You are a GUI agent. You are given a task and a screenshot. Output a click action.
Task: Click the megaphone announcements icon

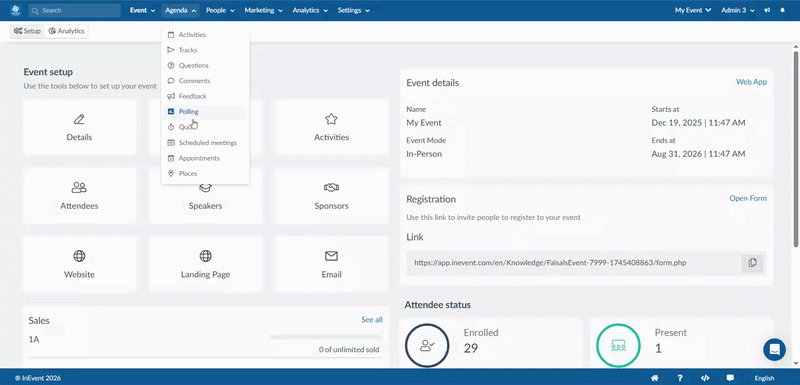(767, 10)
